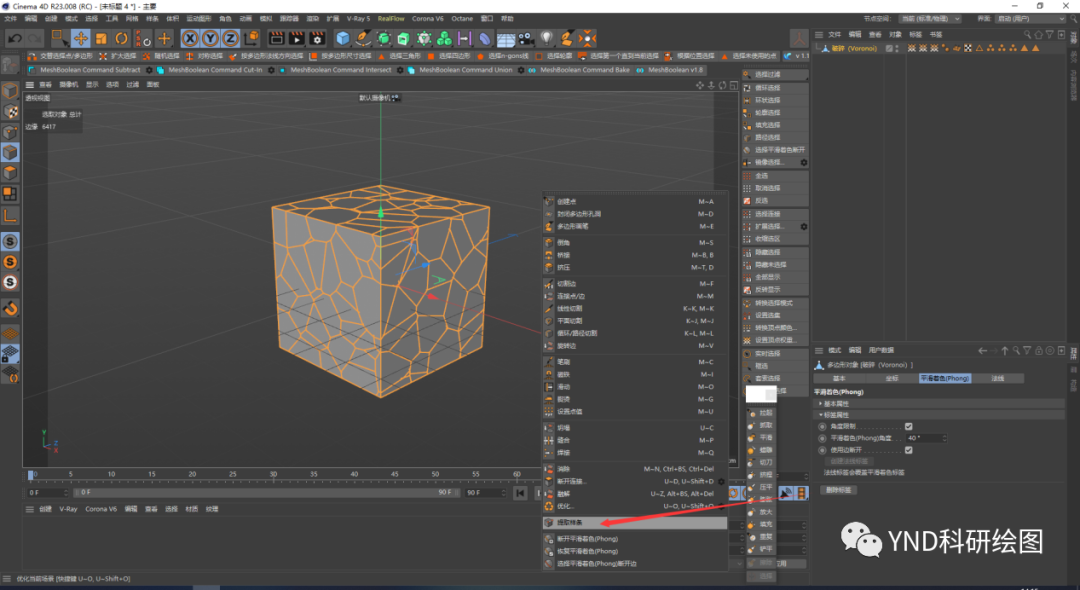Click the deformer bend capsule icon
This screenshot has width=1080, height=590.
point(486,39)
